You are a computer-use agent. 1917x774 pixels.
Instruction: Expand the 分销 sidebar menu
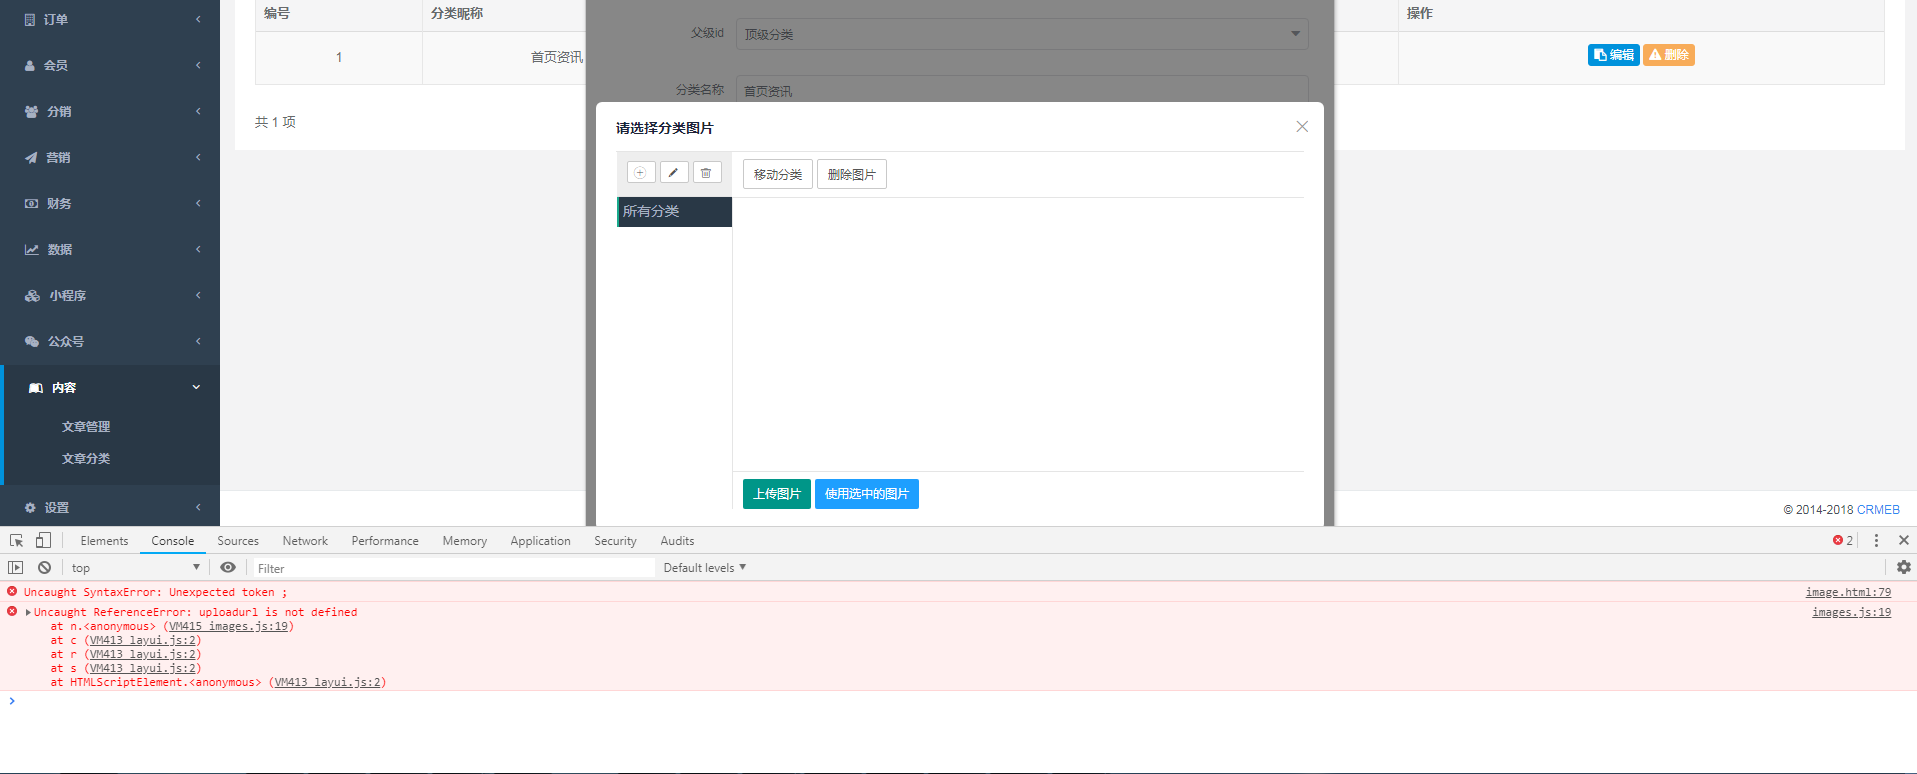click(110, 111)
